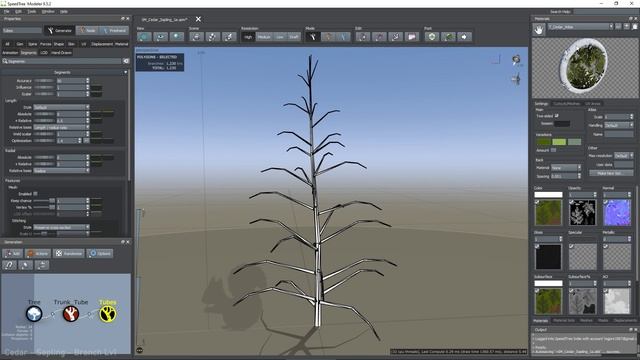Screen dimensions: 640x360
Task: Click the second Scene toolbar icon
Action: pos(213,37)
